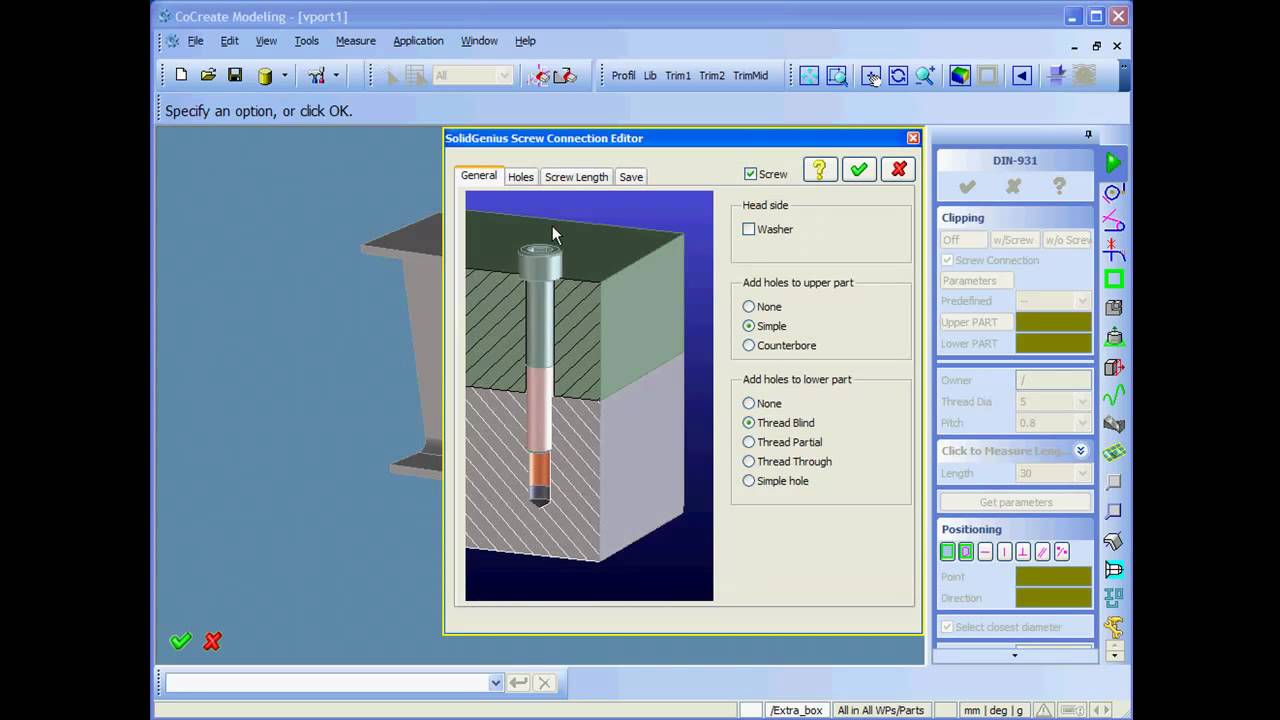Select Thread Blind for lower part
The height and width of the screenshot is (720, 1280).
(748, 423)
